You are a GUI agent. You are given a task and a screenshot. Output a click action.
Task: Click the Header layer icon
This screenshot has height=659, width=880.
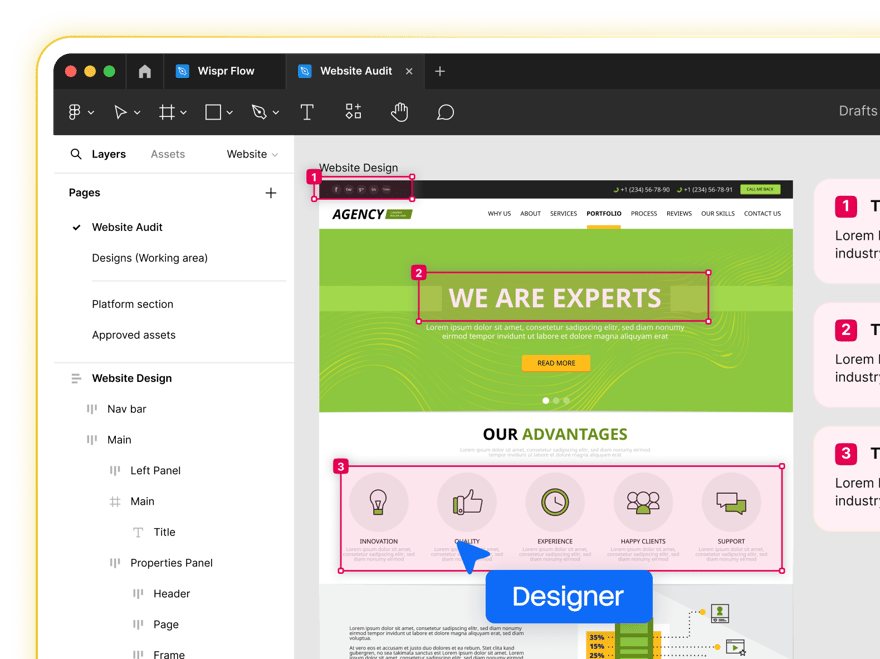coord(138,594)
